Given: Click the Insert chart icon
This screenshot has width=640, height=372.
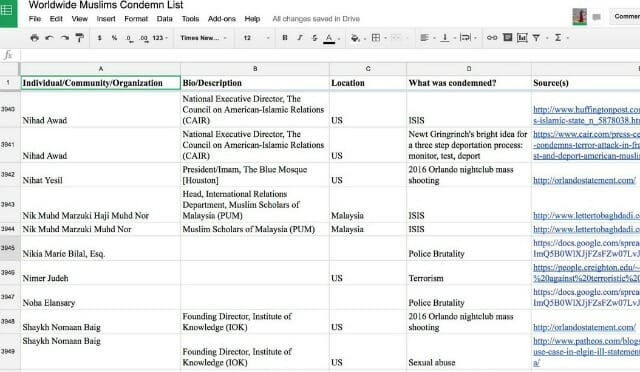Looking at the screenshot, I should (x=522, y=38).
